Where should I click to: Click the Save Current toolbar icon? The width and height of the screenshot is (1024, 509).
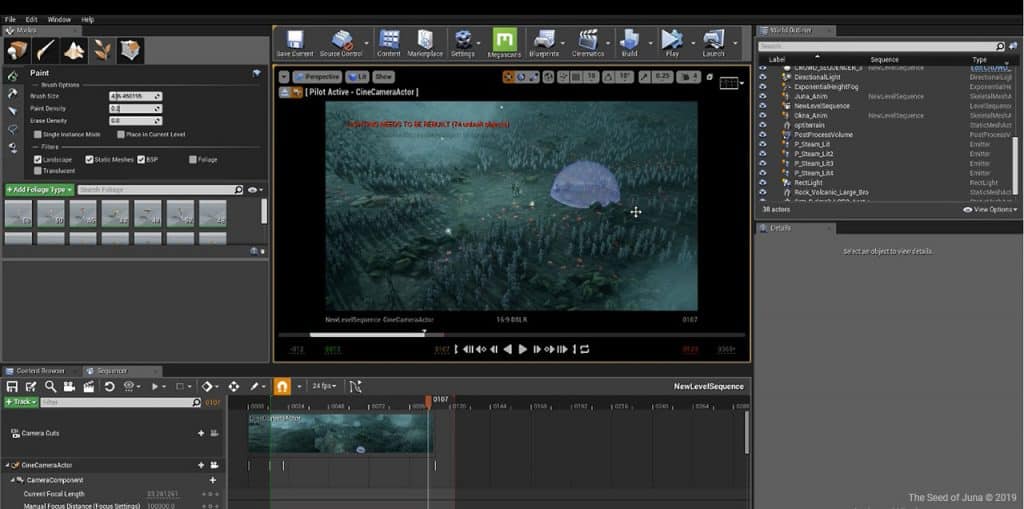[295, 43]
